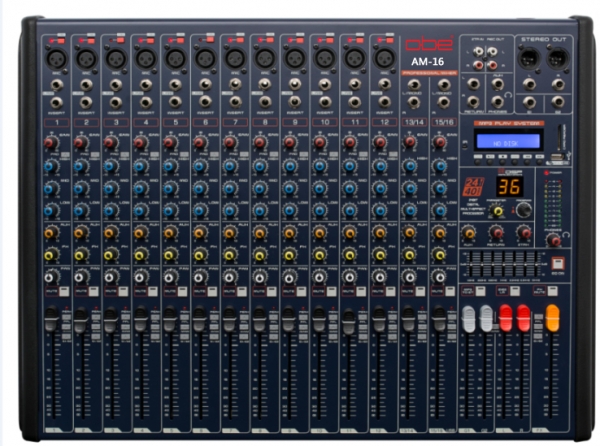This screenshot has width=600, height=446.
Task: Mute channel 12 with its MUTE button
Action: click(x=391, y=291)
